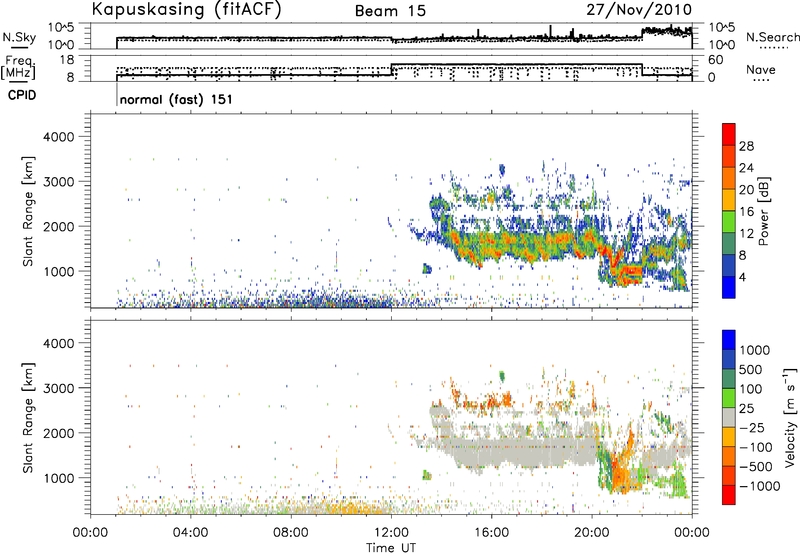Click the 24 value on power colorbar
The width and height of the screenshot is (800, 554).
(746, 168)
